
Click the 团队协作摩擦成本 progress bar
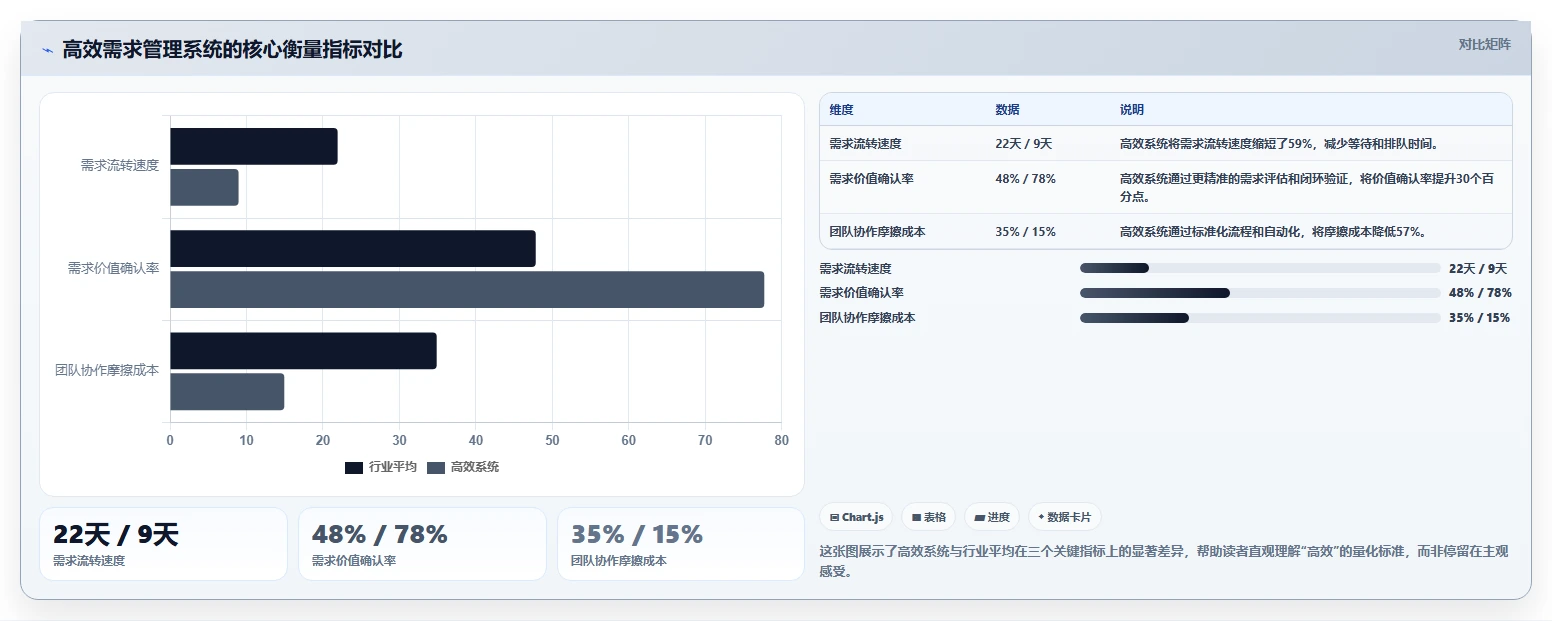pos(1260,318)
